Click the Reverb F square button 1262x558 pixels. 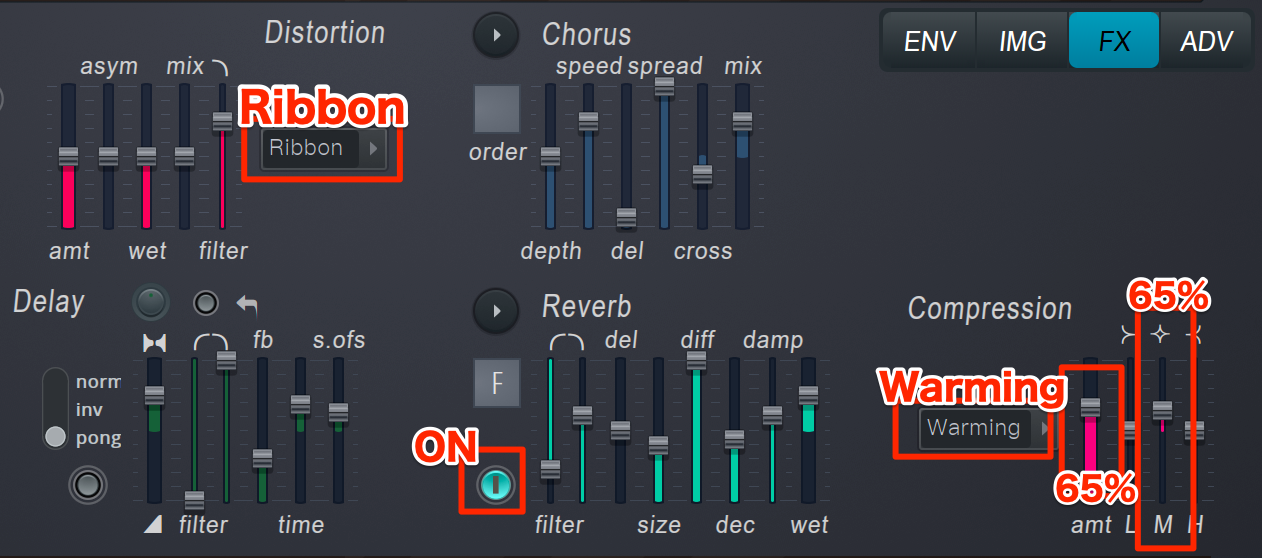tap(497, 384)
